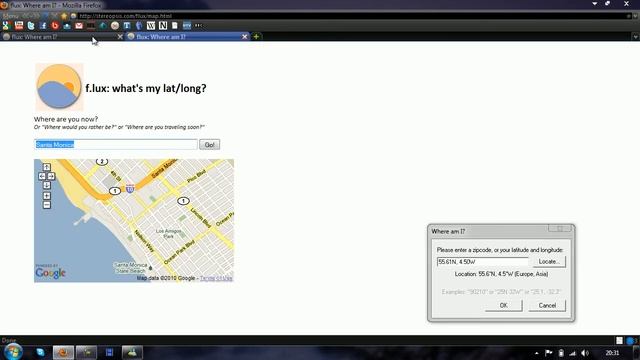Show hidden tray icons arrow
The image size is (640, 360).
536,353
